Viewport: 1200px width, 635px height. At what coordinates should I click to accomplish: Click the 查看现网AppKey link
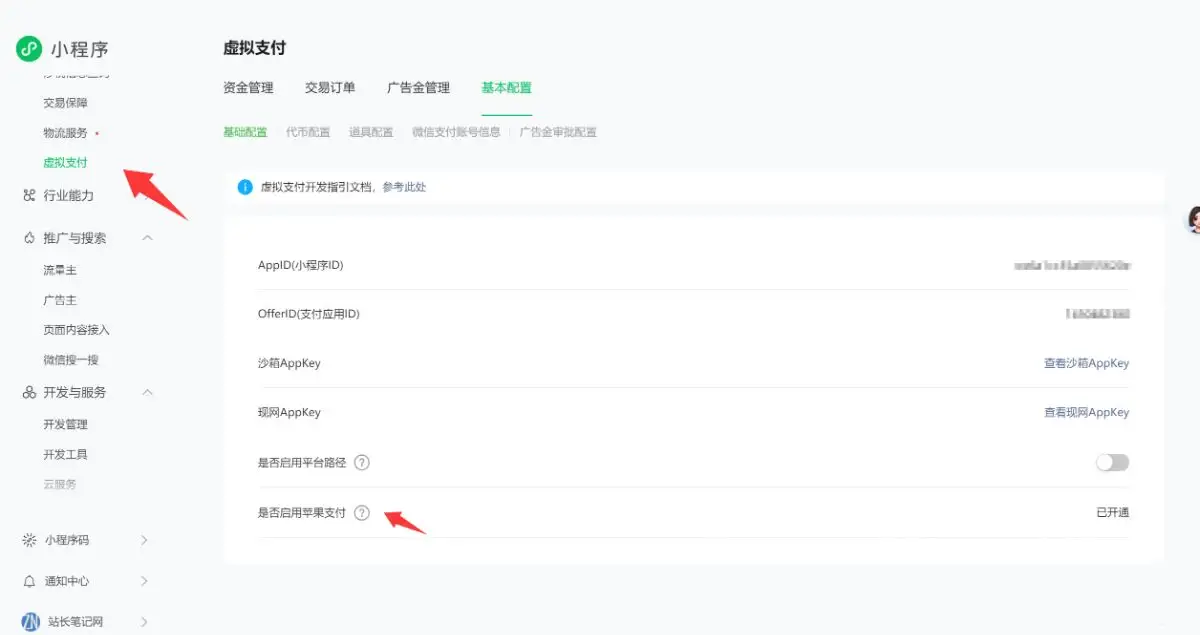click(1087, 412)
